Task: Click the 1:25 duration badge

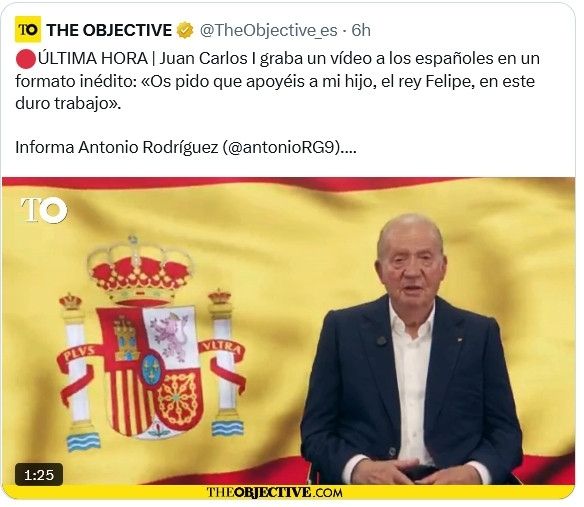Action: [39, 475]
